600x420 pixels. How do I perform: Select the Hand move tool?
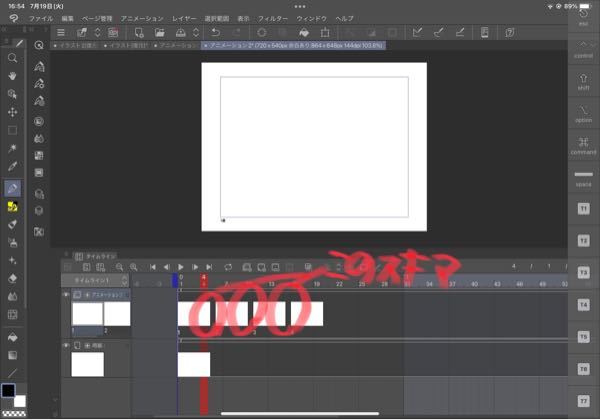tap(12, 76)
